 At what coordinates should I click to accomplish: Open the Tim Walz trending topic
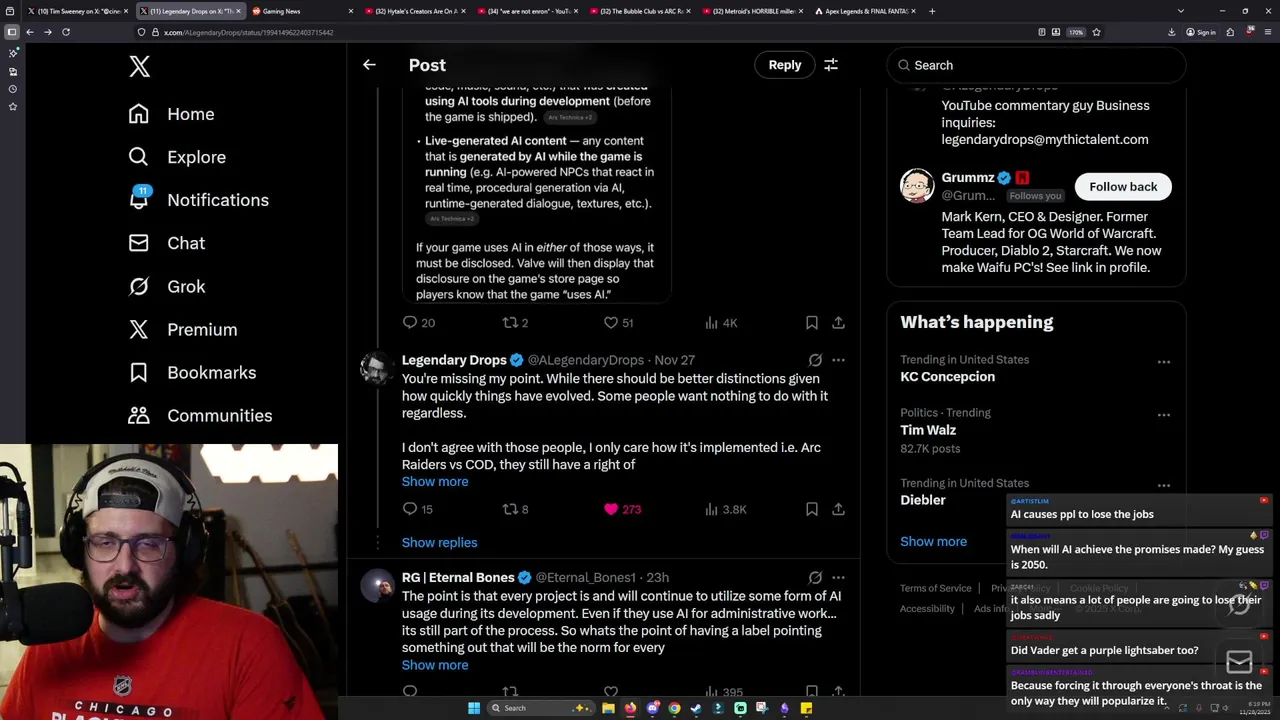928,430
